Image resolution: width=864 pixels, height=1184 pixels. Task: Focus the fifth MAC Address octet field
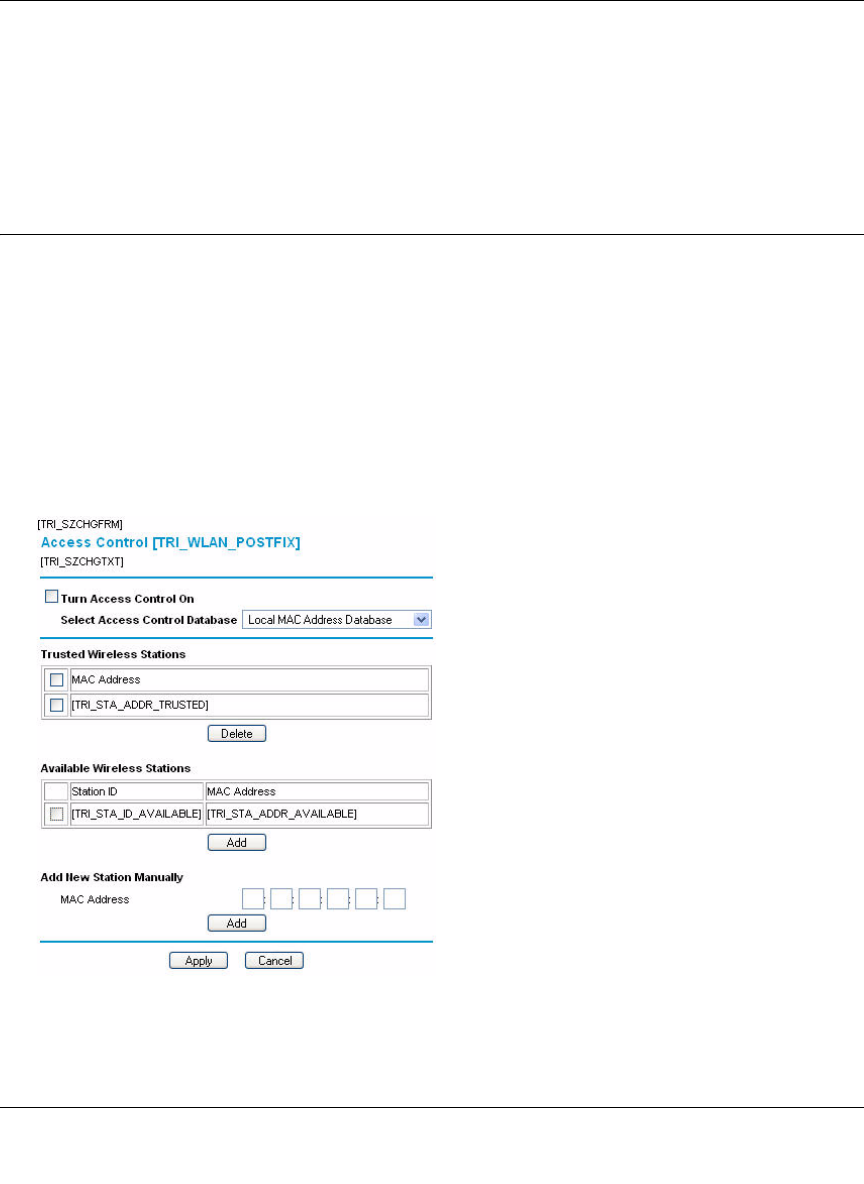point(366,899)
